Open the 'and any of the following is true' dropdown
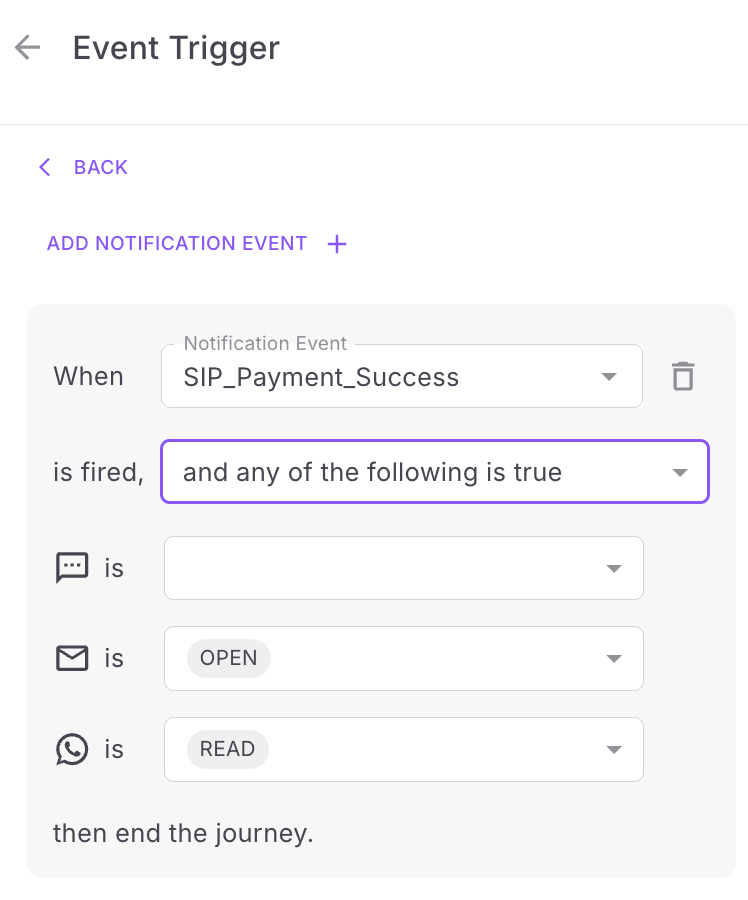Image resolution: width=748 pixels, height=900 pixels. 435,472
